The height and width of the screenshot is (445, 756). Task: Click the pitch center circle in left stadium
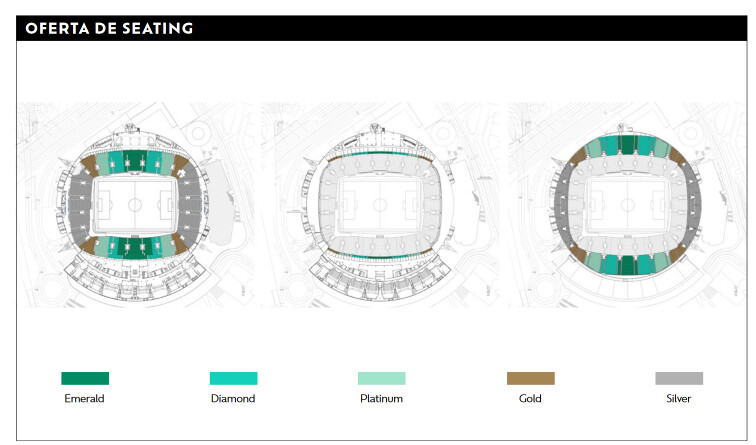tap(135, 204)
